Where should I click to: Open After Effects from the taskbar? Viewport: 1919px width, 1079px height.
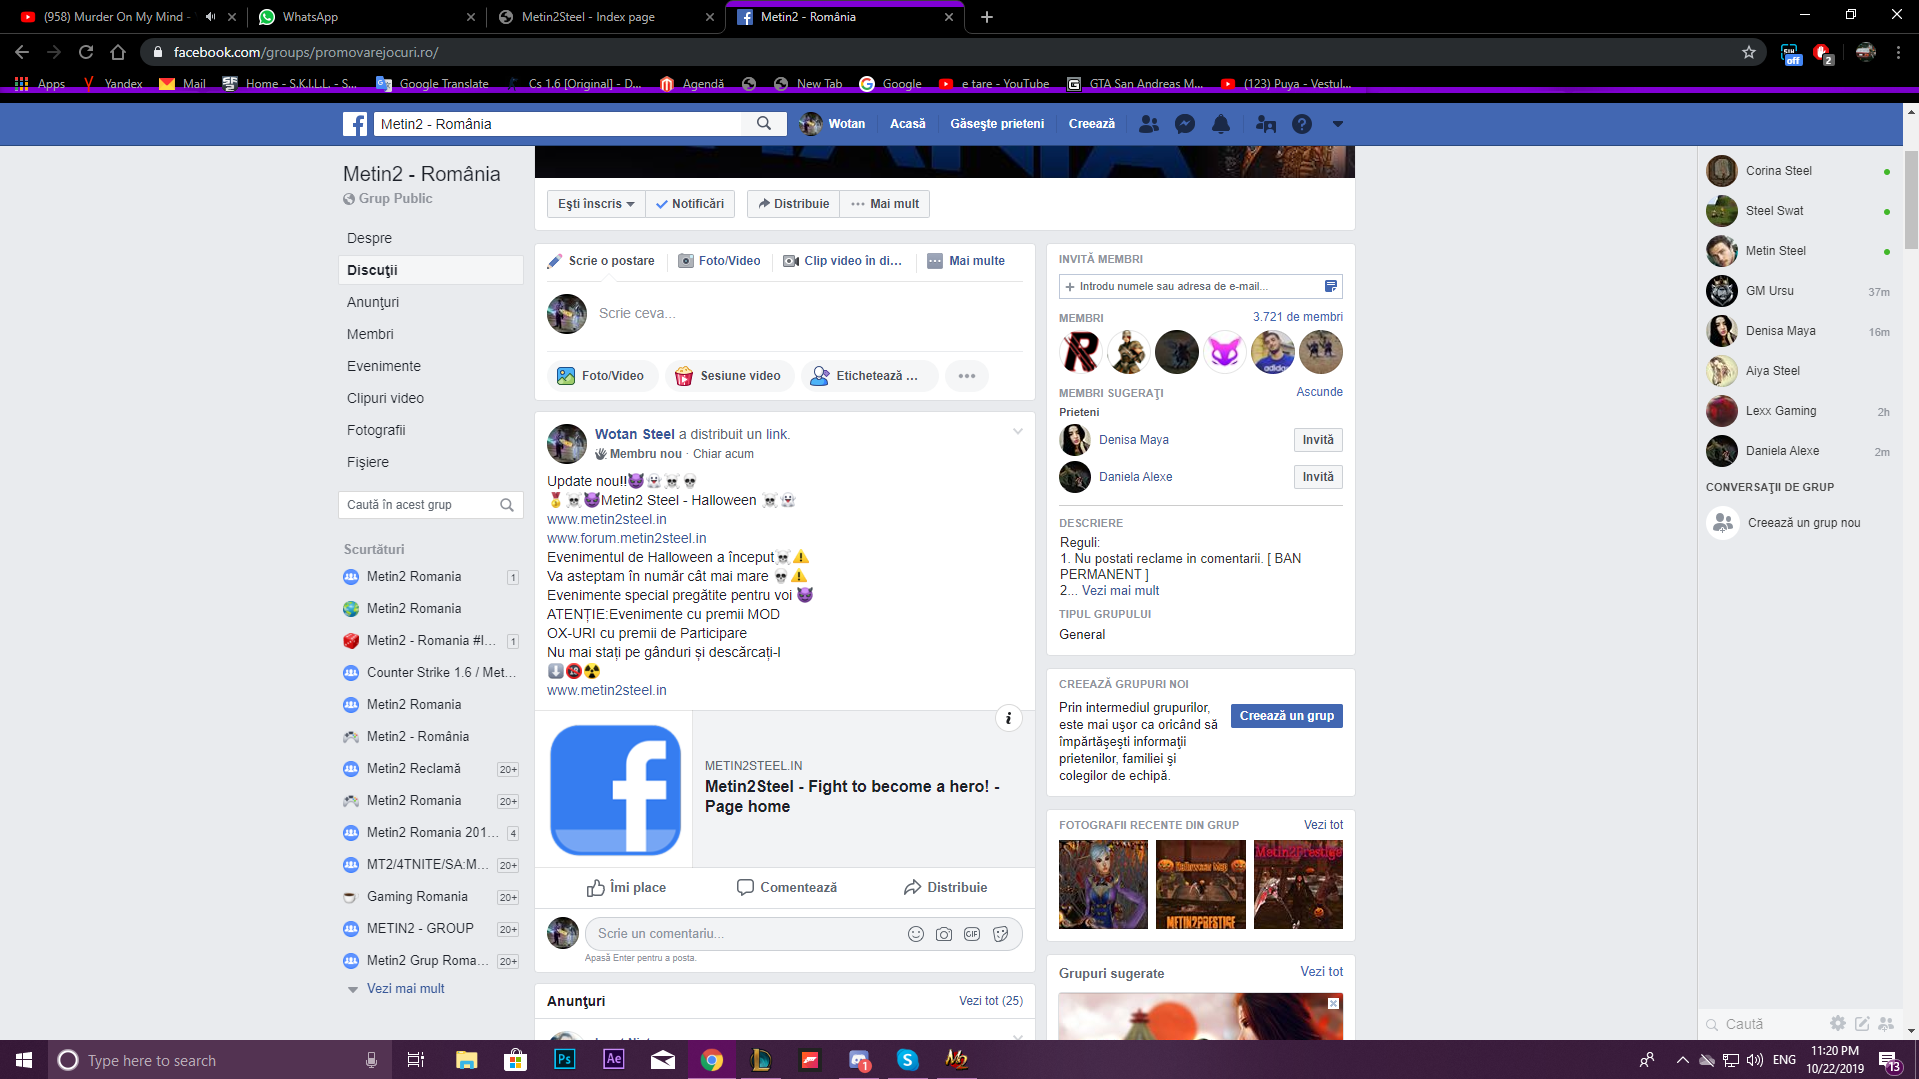[614, 1060]
